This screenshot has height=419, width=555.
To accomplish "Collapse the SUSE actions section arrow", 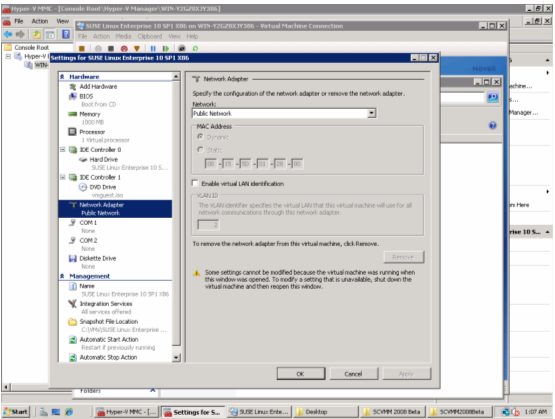I will [547, 232].
